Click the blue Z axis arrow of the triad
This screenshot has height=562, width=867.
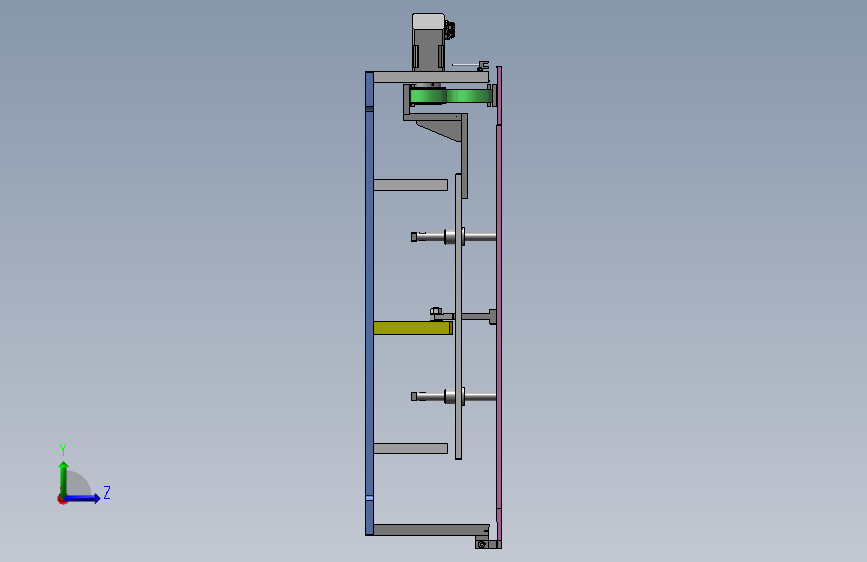tap(83, 498)
